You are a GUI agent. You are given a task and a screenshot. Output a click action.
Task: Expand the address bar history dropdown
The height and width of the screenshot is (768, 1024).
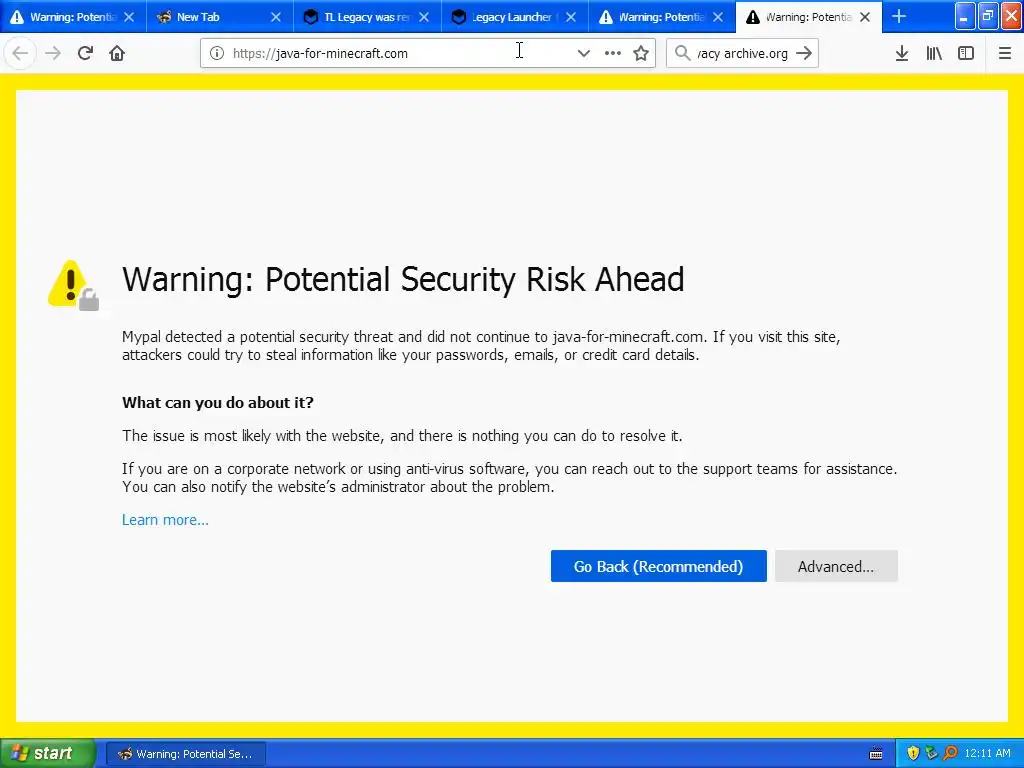583,54
